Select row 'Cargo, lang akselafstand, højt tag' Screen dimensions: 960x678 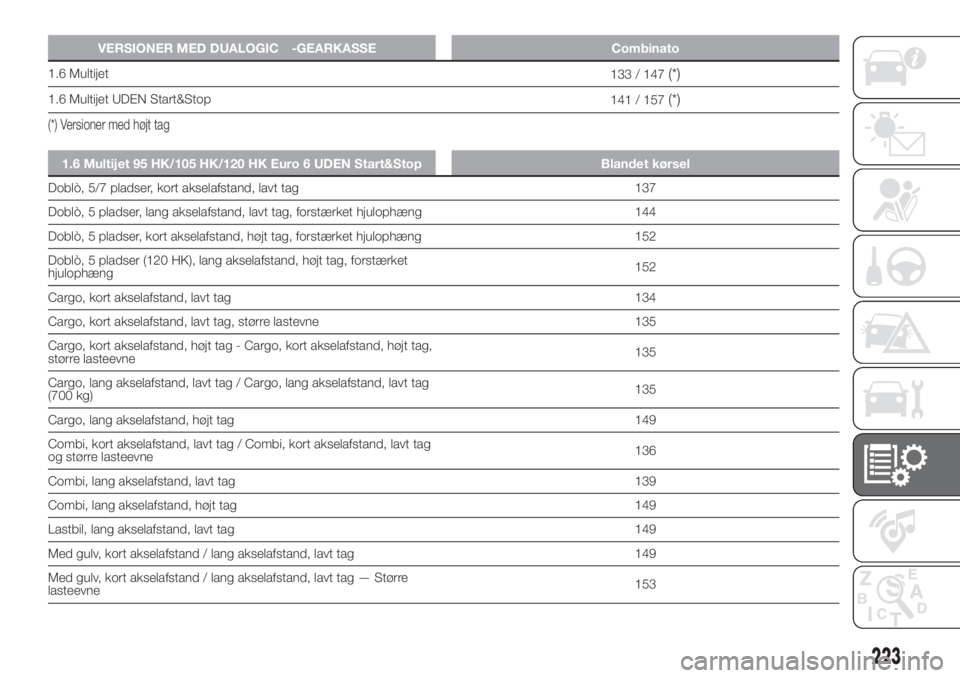coord(443,420)
